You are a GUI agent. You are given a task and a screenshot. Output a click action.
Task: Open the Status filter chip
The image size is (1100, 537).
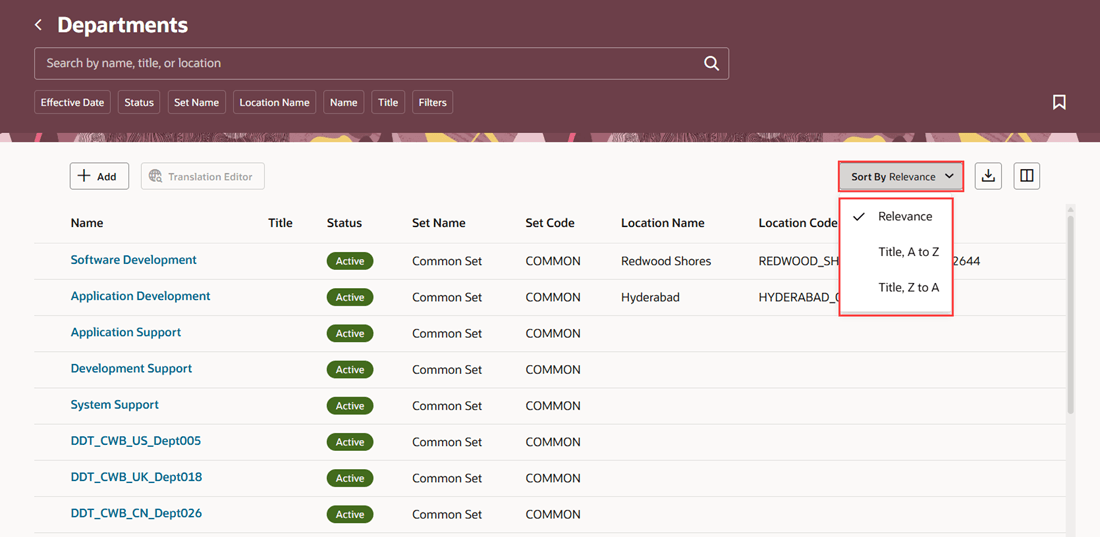139,102
